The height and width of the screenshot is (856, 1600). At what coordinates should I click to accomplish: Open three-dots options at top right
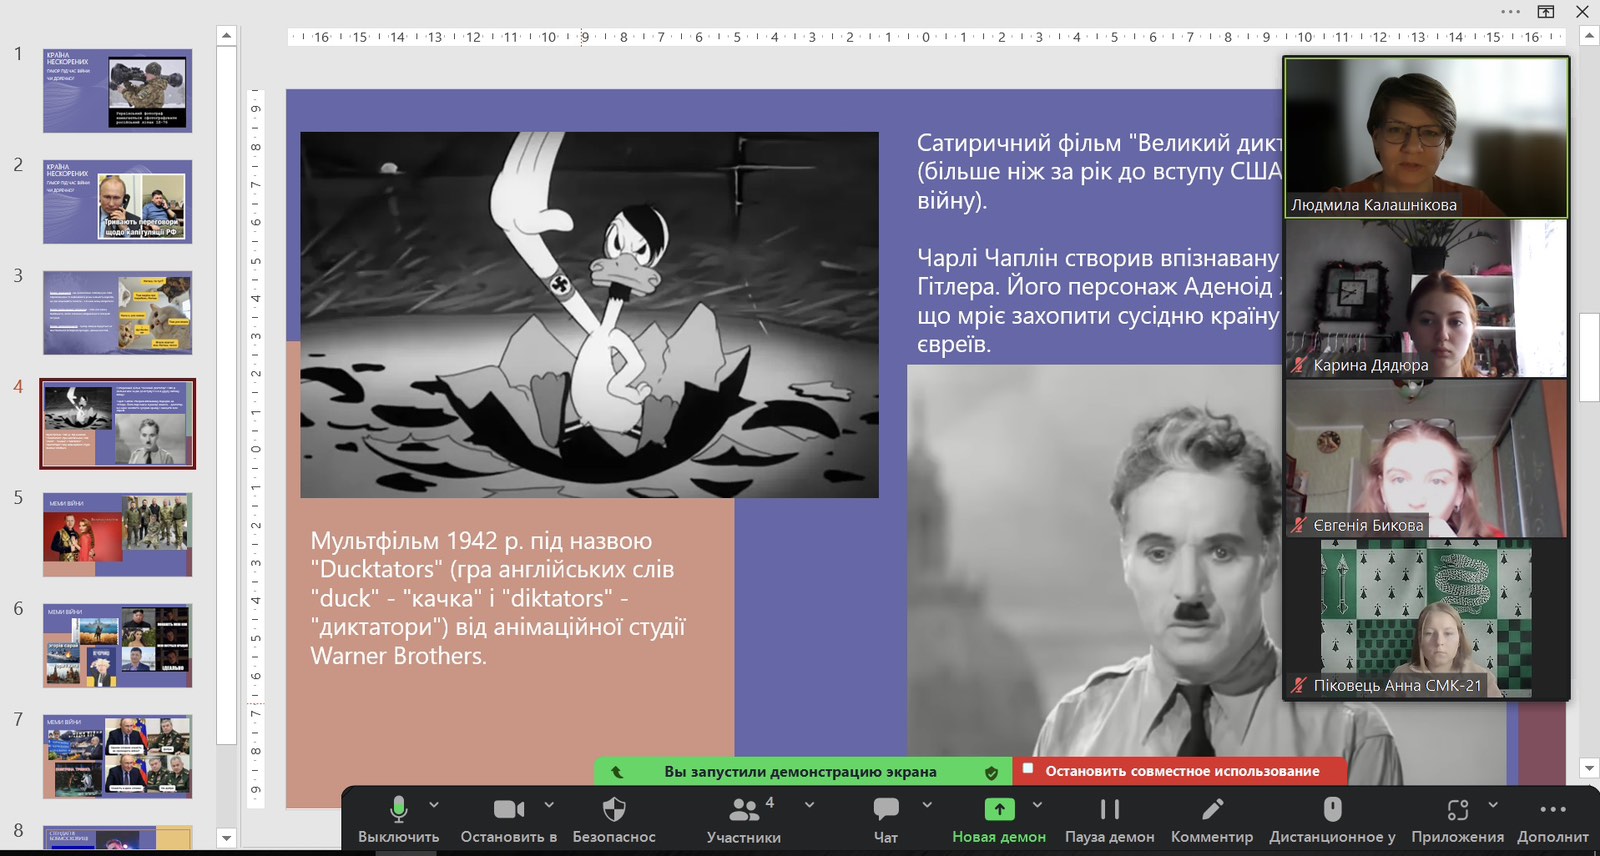(x=1510, y=12)
